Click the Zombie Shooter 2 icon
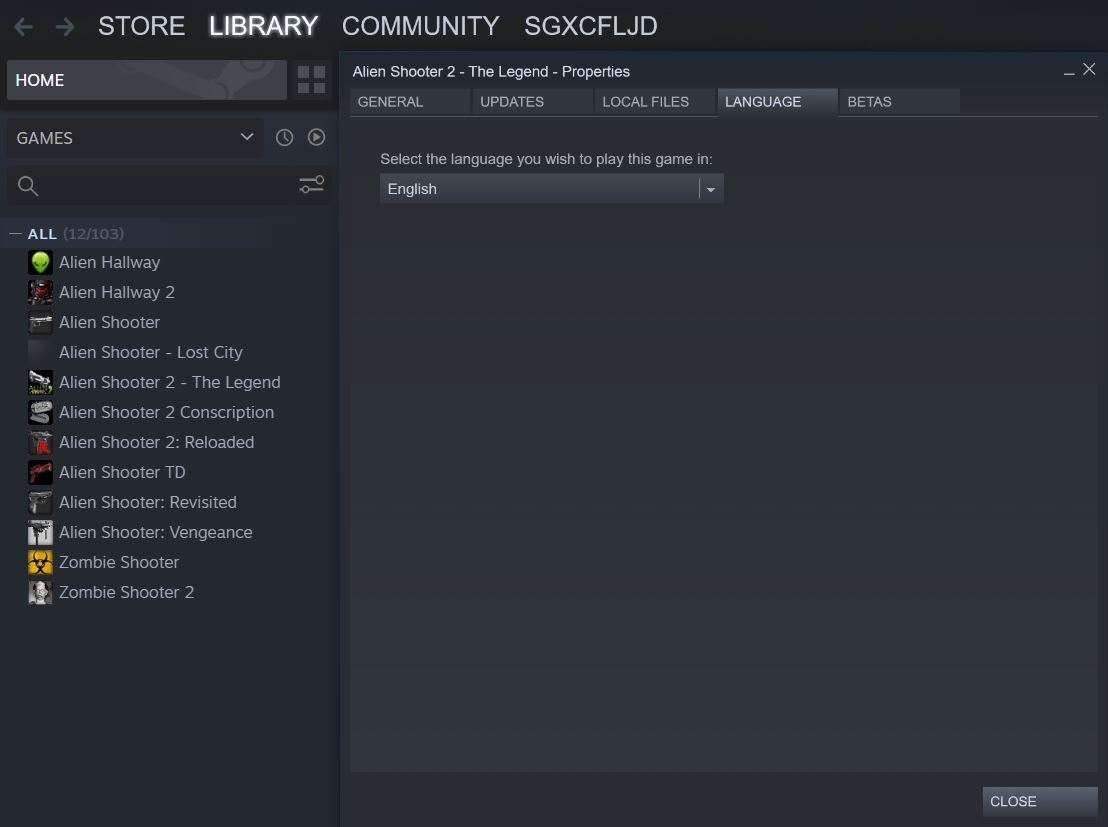1108x827 pixels. pos(40,592)
